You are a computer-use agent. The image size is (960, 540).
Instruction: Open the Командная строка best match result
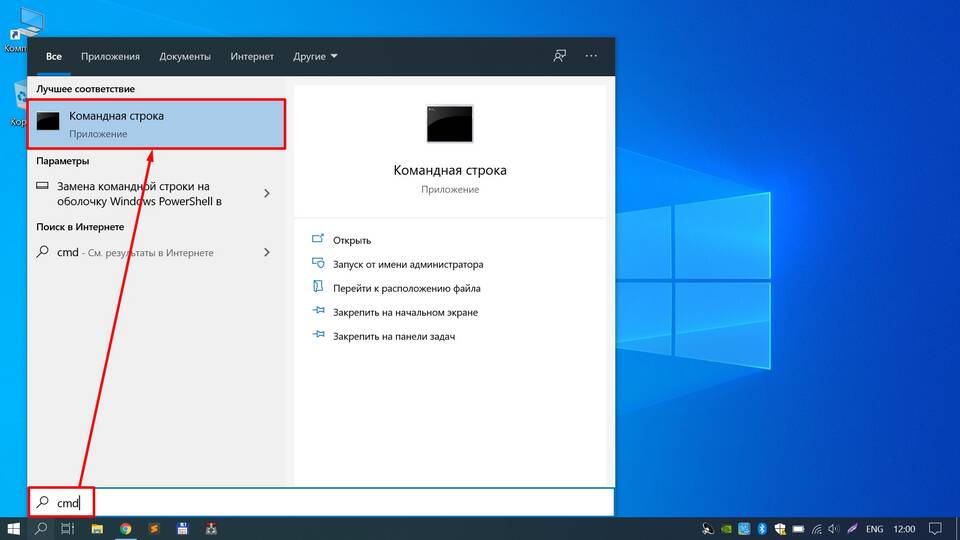pyautogui.click(x=157, y=124)
